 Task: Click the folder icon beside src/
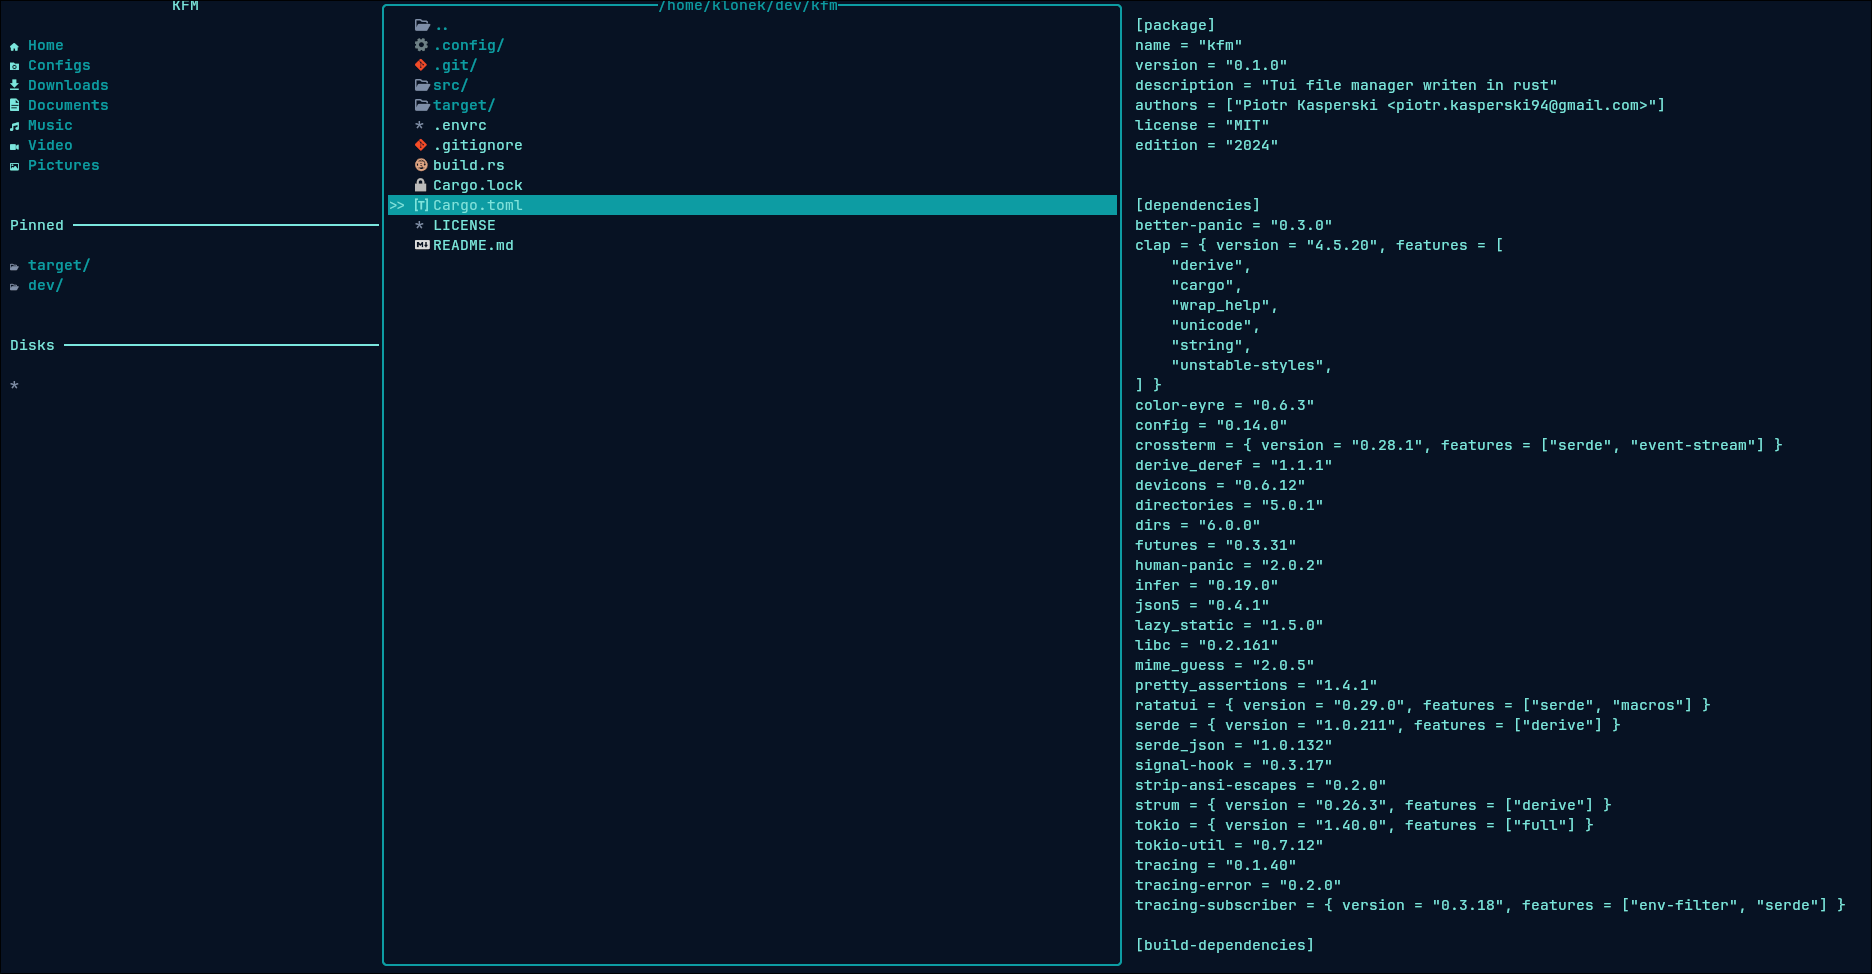[422, 85]
